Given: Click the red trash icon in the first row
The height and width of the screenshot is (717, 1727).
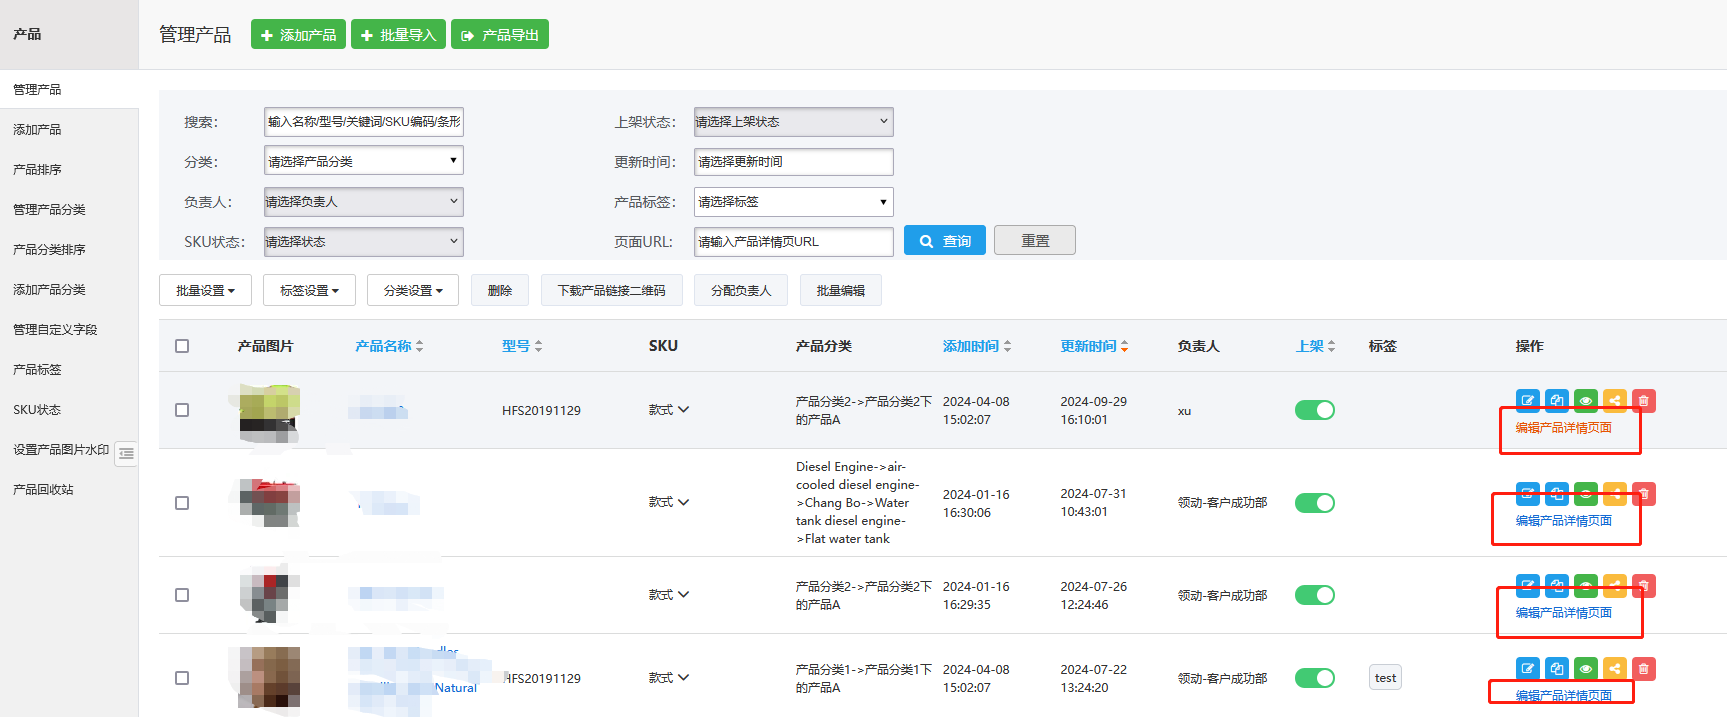Looking at the screenshot, I should (x=1643, y=401).
